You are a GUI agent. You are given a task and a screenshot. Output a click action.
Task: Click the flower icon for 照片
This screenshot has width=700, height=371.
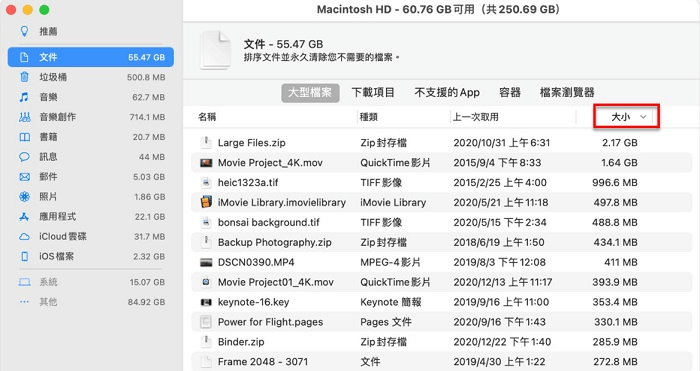click(x=25, y=196)
